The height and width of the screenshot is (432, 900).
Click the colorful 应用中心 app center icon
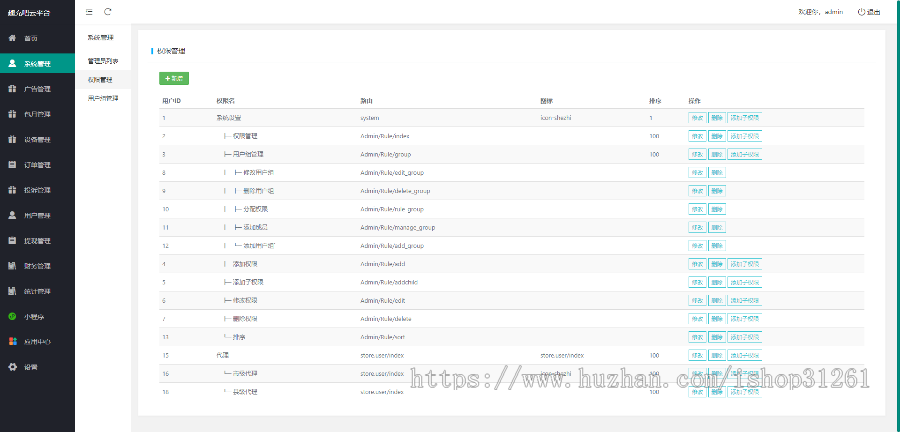tap(13, 341)
